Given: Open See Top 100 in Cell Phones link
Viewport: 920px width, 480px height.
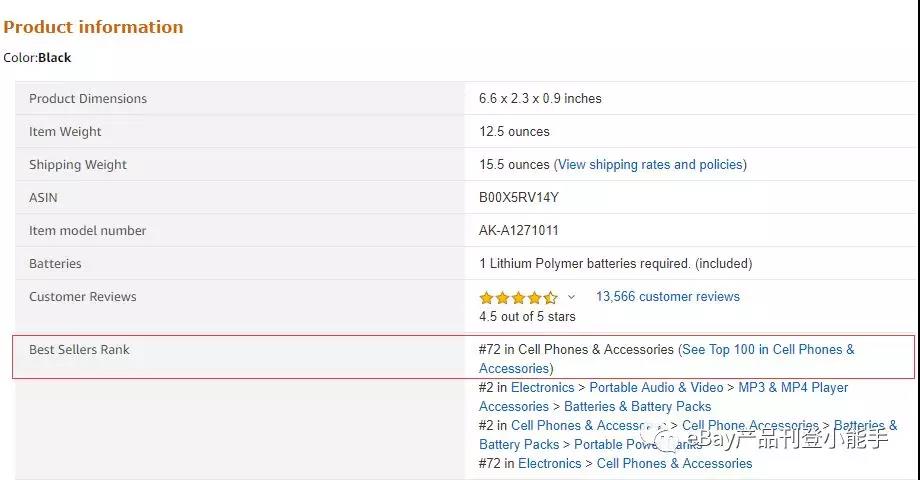Looking at the screenshot, I should [667, 359].
